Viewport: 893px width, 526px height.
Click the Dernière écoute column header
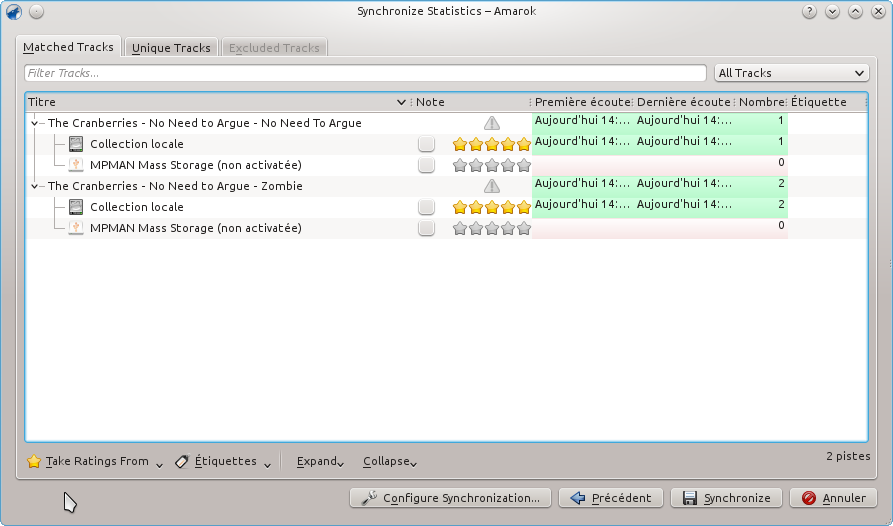684,102
